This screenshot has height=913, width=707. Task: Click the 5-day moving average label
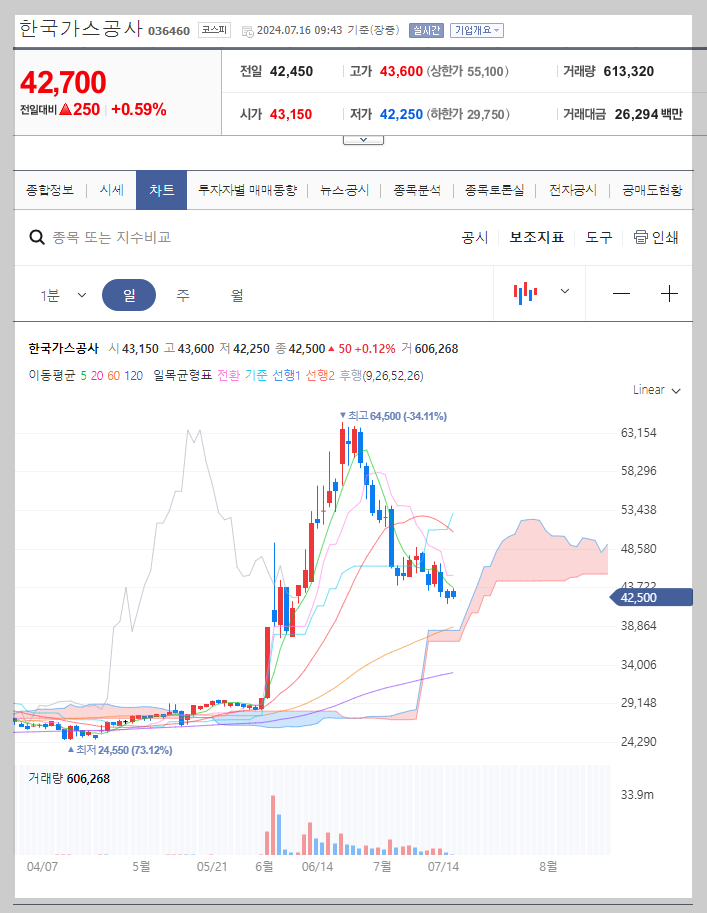pyautogui.click(x=83, y=376)
